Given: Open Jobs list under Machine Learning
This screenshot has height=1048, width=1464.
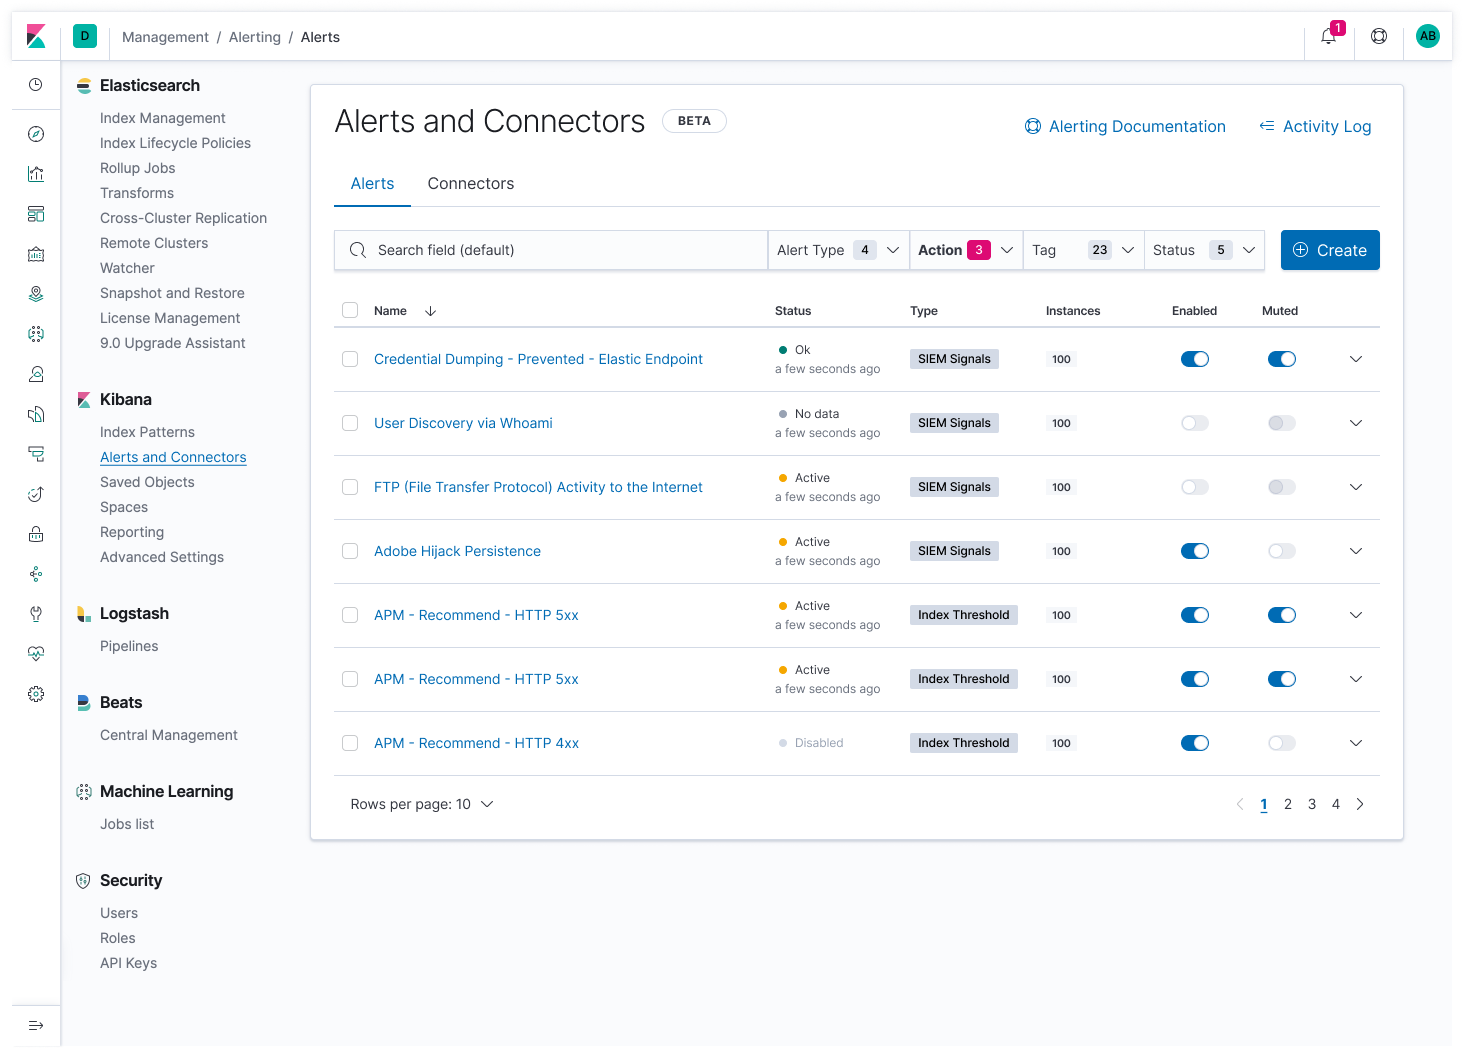Looking at the screenshot, I should point(127,824).
